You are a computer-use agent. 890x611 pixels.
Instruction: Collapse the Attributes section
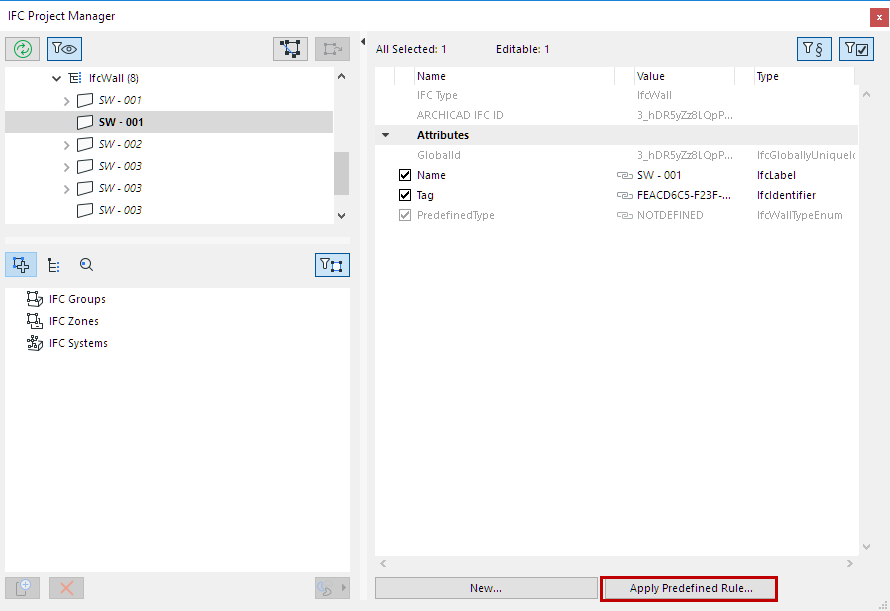tap(386, 135)
